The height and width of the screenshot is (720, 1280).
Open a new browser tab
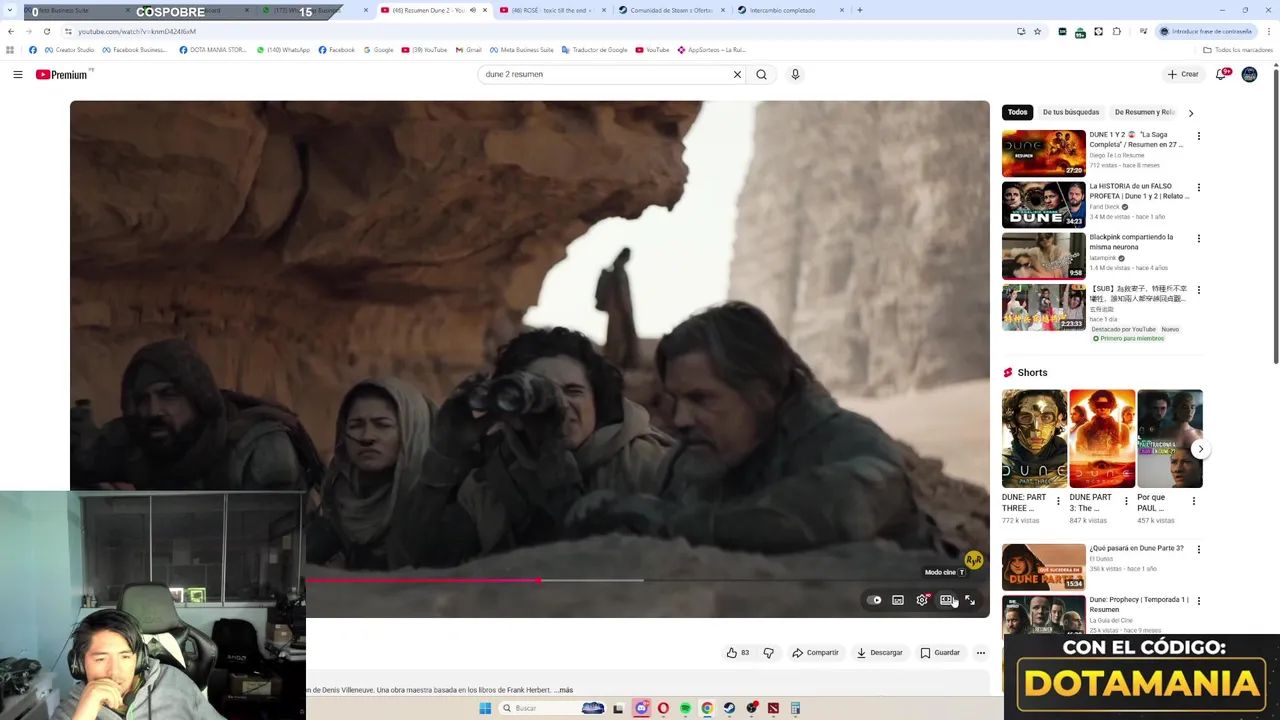(859, 10)
